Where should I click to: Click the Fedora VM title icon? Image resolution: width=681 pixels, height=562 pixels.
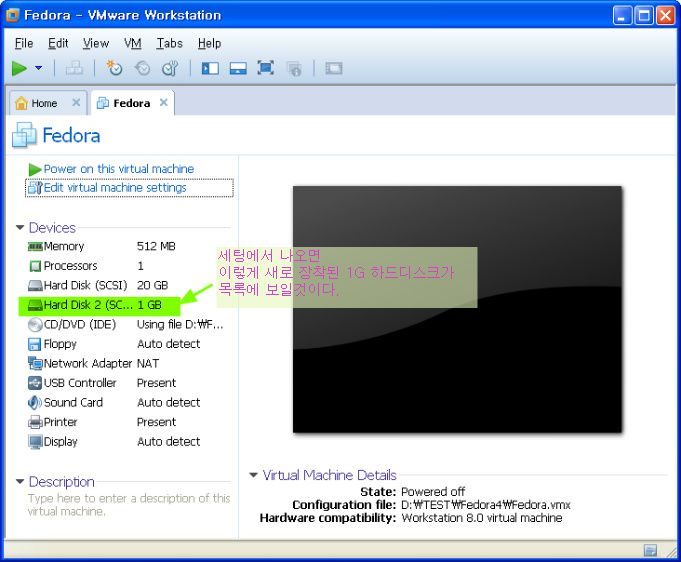click(25, 135)
